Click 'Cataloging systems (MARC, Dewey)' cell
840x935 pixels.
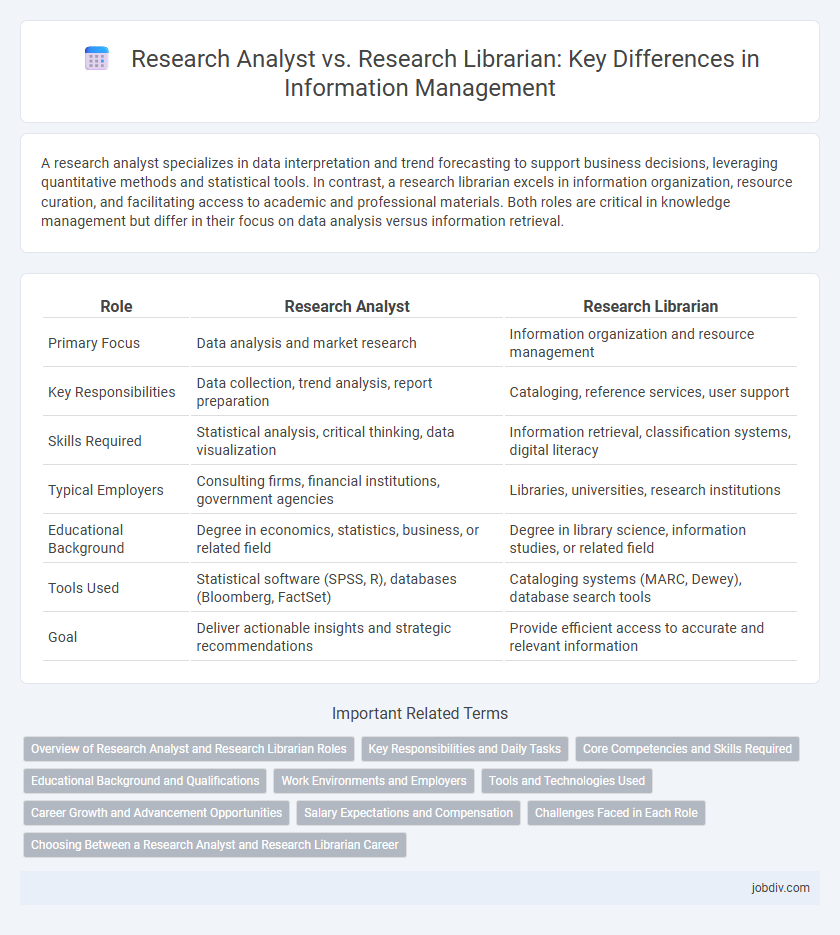click(x=650, y=587)
